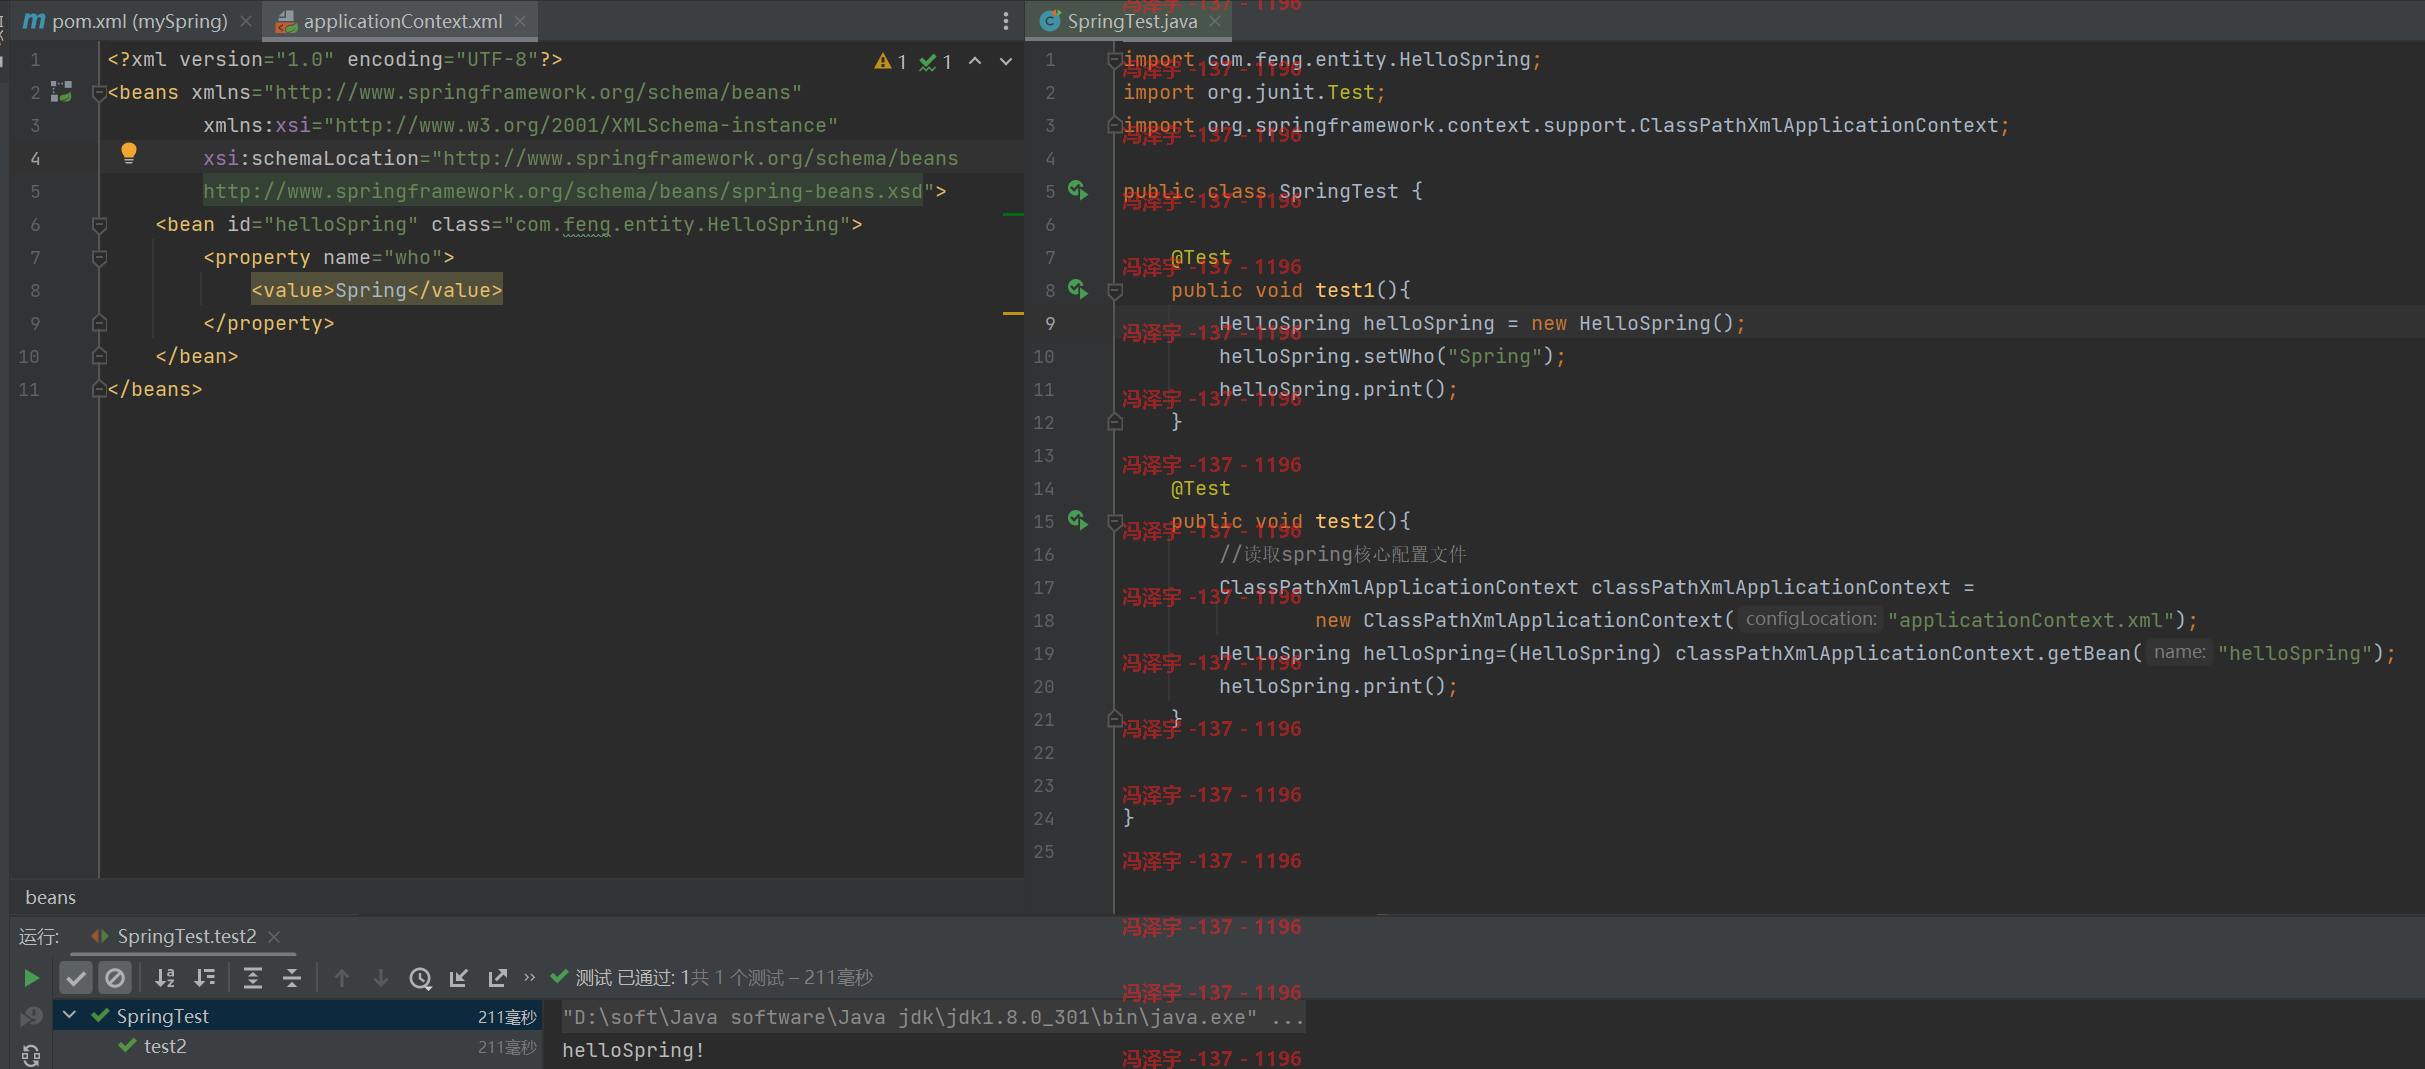Image resolution: width=2425 pixels, height=1069 pixels.
Task: Fold the bean element on XML line 6
Action: 99,225
